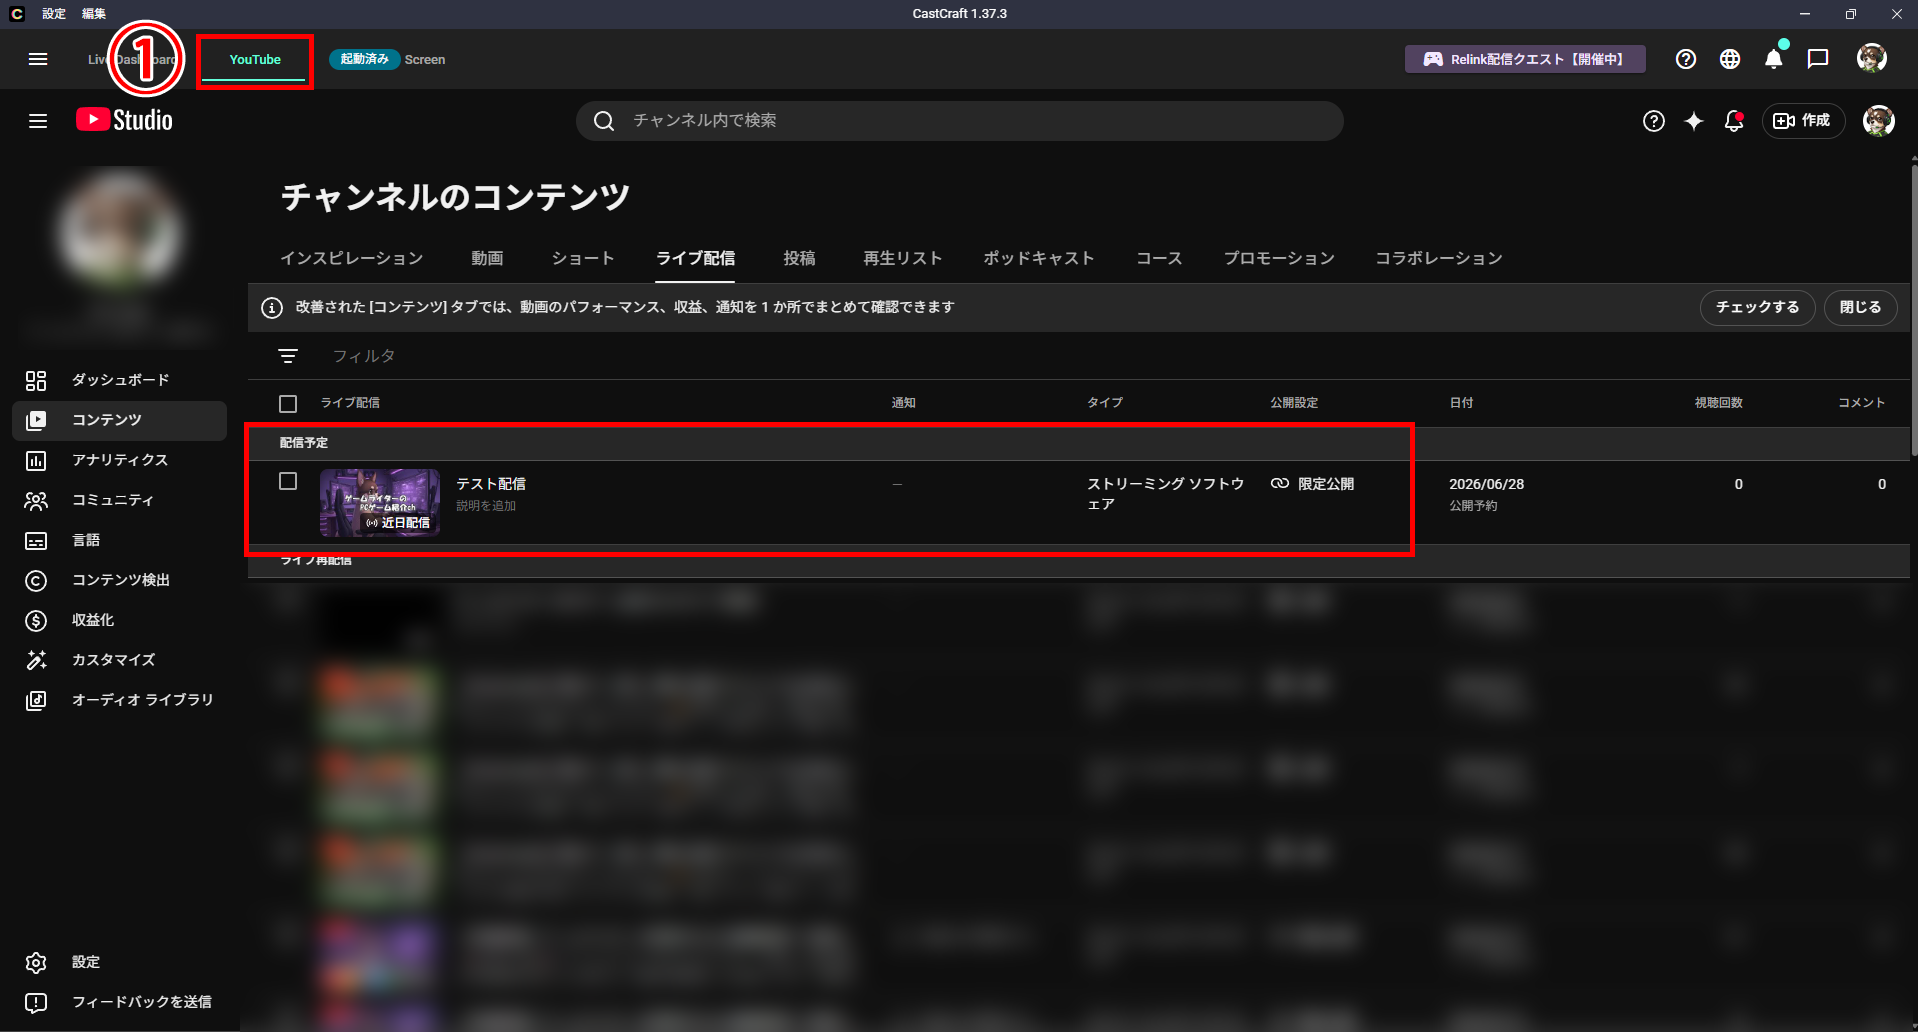Viewport: 1918px width, 1032px height.
Task: Click the filter lines icon
Action: 288,356
